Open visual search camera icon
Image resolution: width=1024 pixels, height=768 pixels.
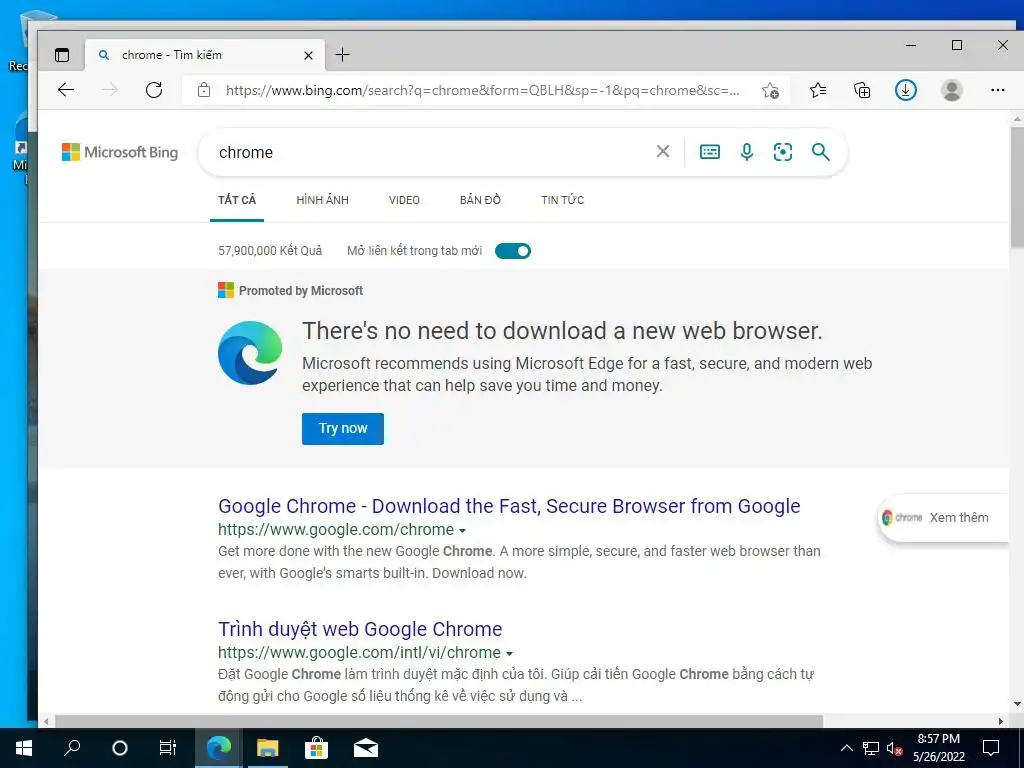(782, 152)
